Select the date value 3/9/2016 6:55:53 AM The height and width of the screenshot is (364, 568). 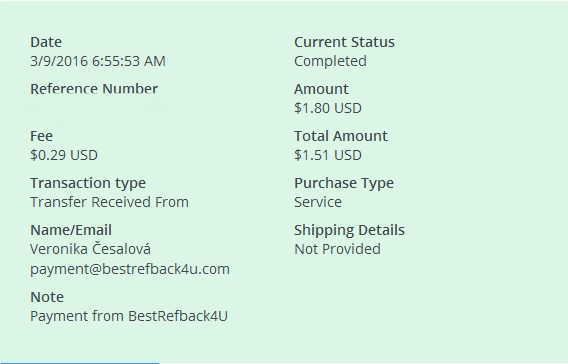tap(98, 61)
